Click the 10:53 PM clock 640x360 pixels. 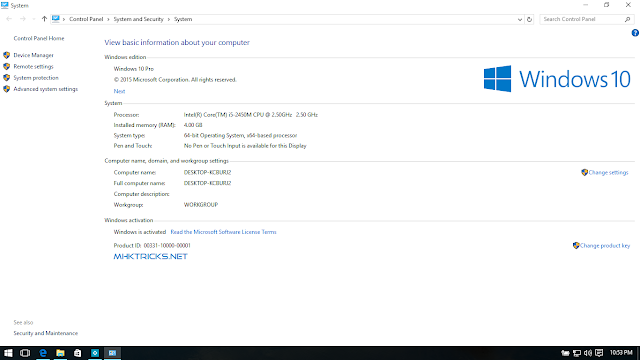[x=621, y=353]
